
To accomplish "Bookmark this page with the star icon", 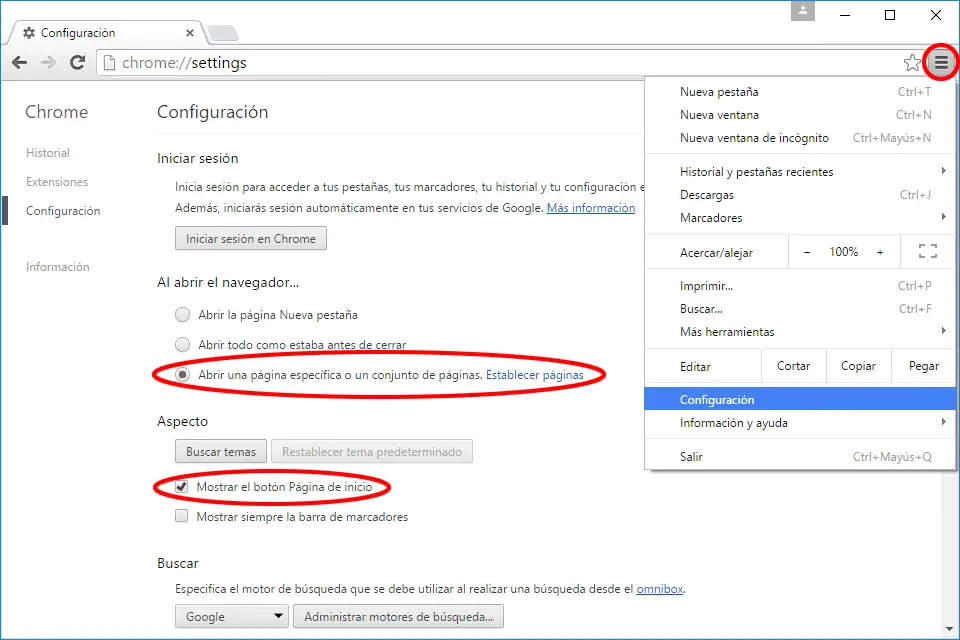I will [x=912, y=63].
